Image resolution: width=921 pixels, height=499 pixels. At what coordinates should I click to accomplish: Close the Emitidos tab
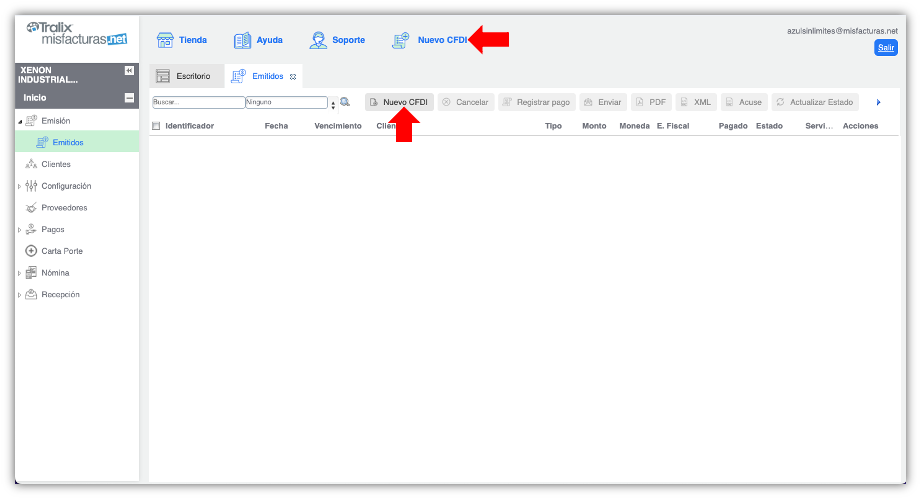[293, 77]
